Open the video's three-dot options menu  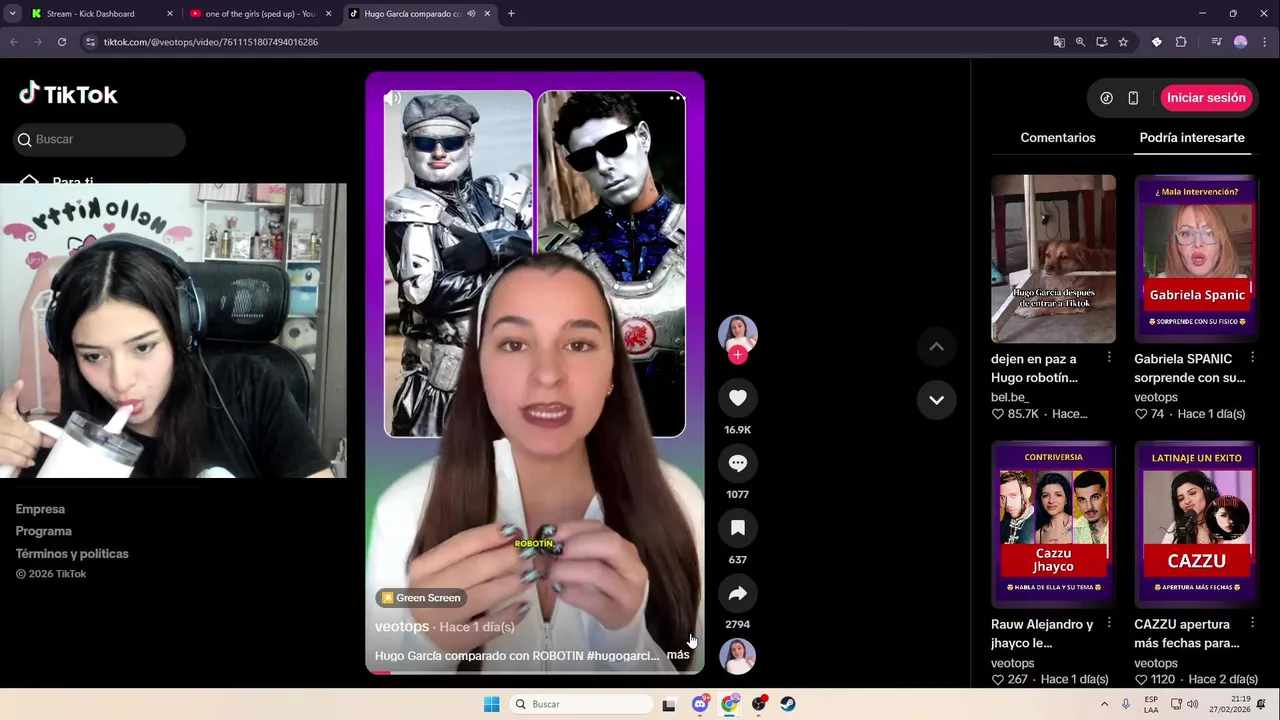pos(676,98)
